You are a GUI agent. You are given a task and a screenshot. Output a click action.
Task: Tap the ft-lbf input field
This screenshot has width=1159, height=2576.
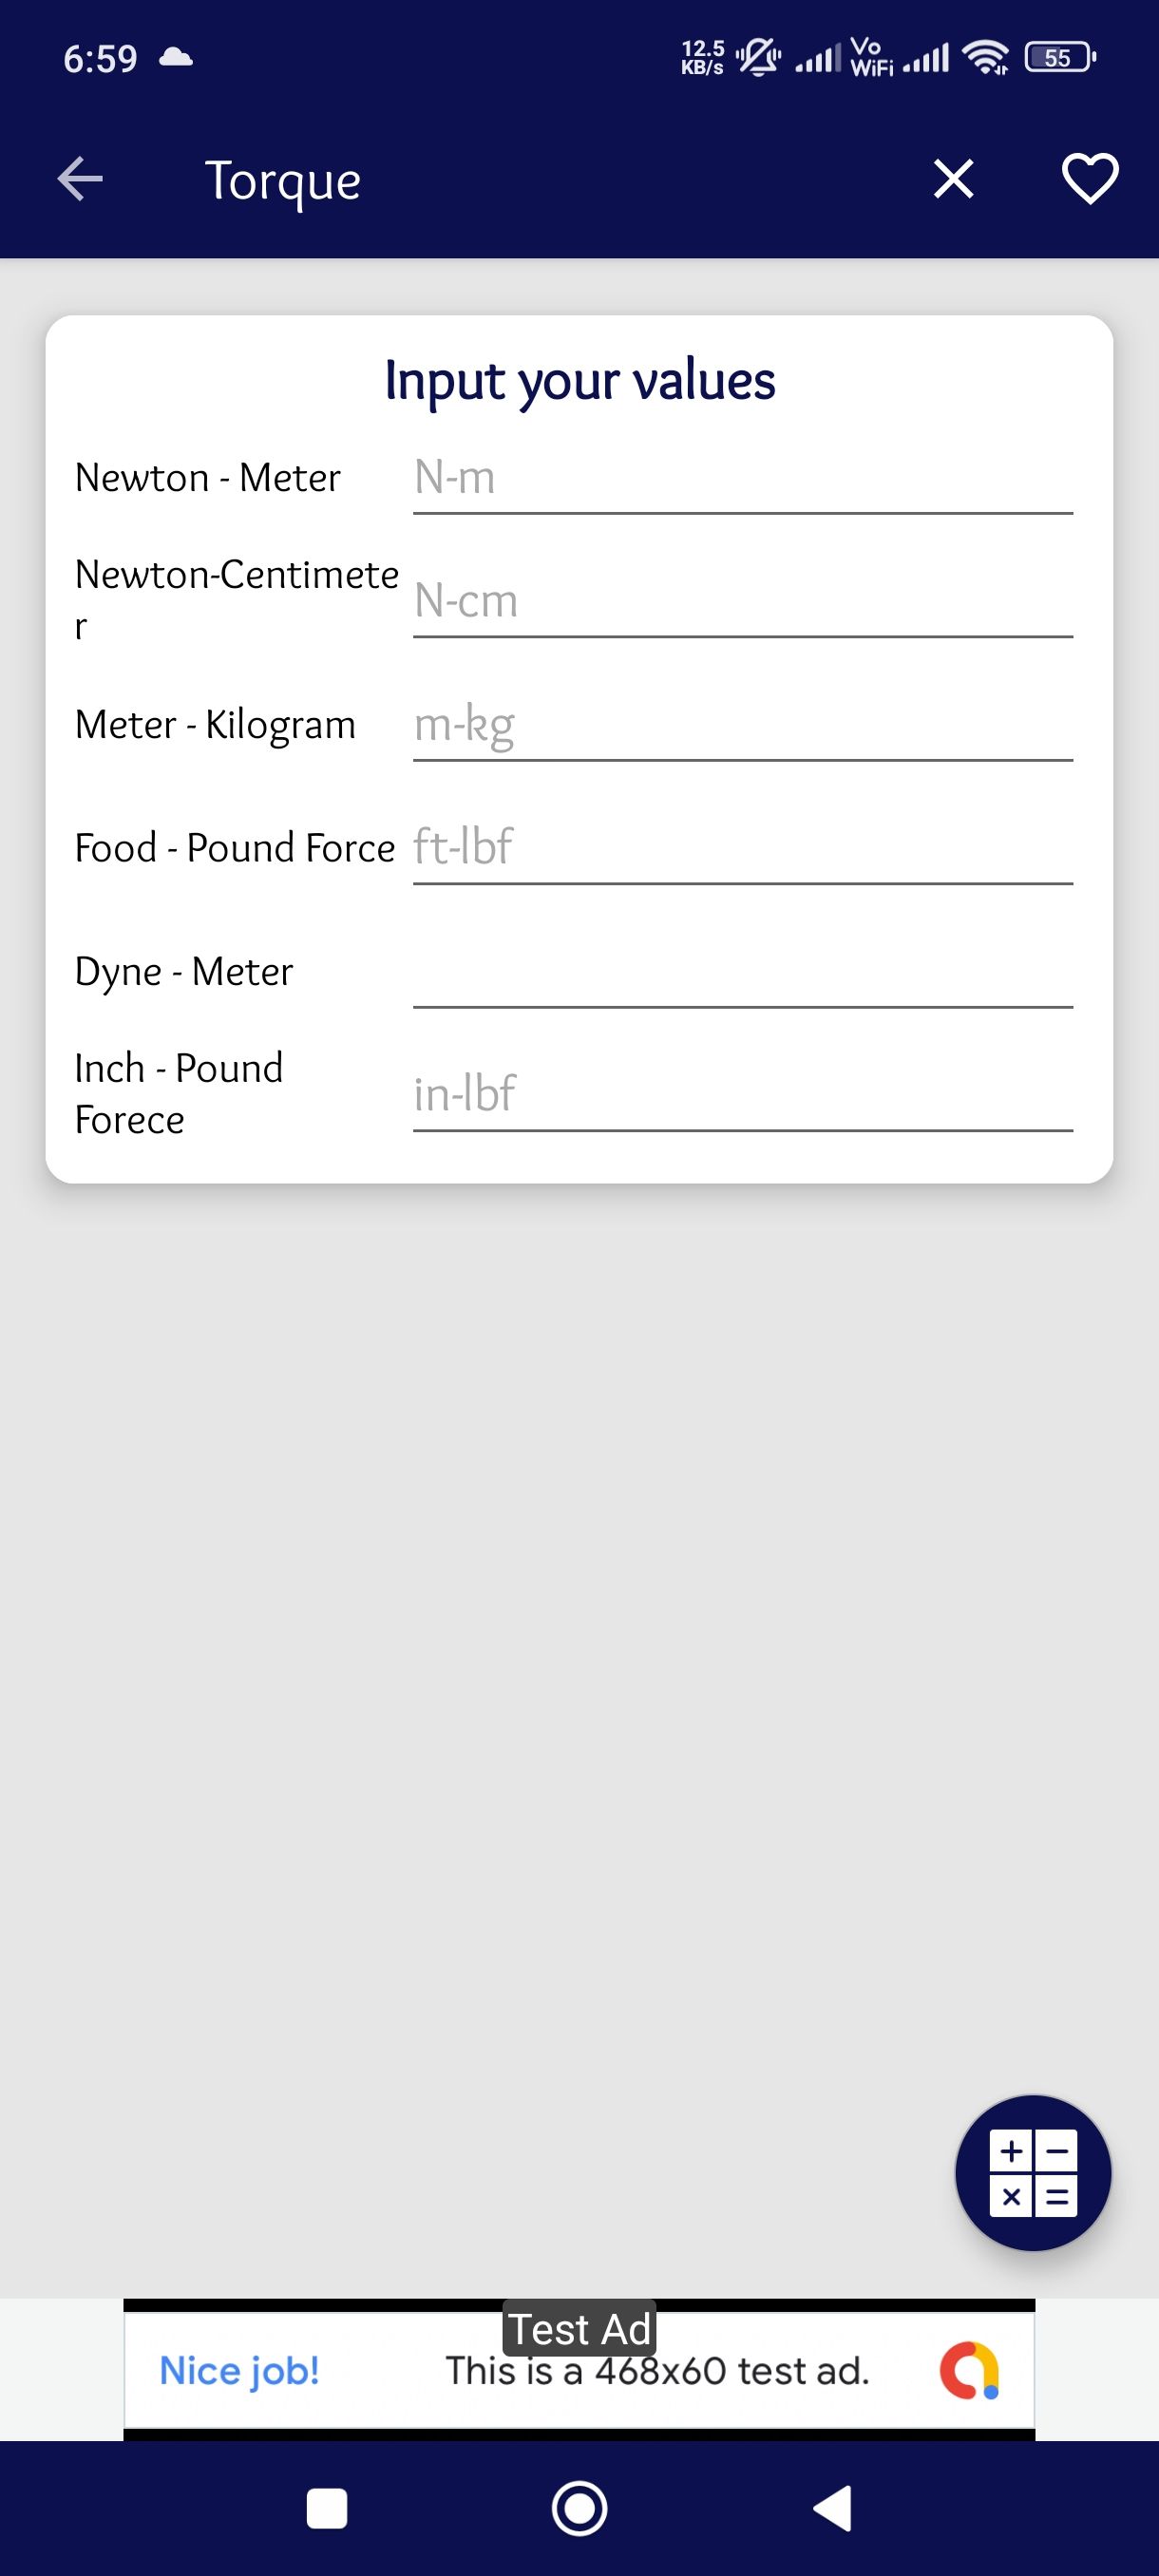point(742,850)
